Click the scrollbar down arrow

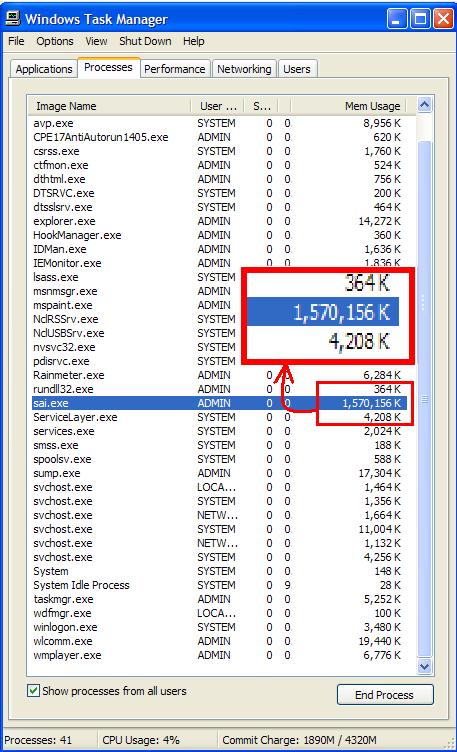coord(424,666)
